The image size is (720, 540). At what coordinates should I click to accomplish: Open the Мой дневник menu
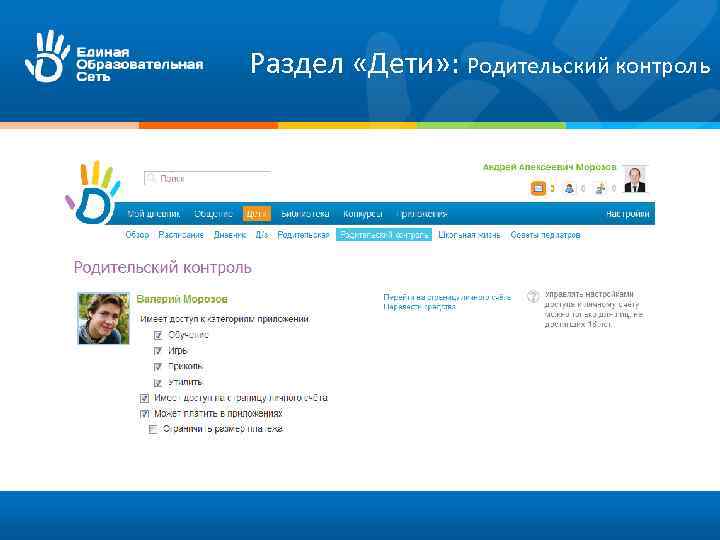(x=153, y=214)
